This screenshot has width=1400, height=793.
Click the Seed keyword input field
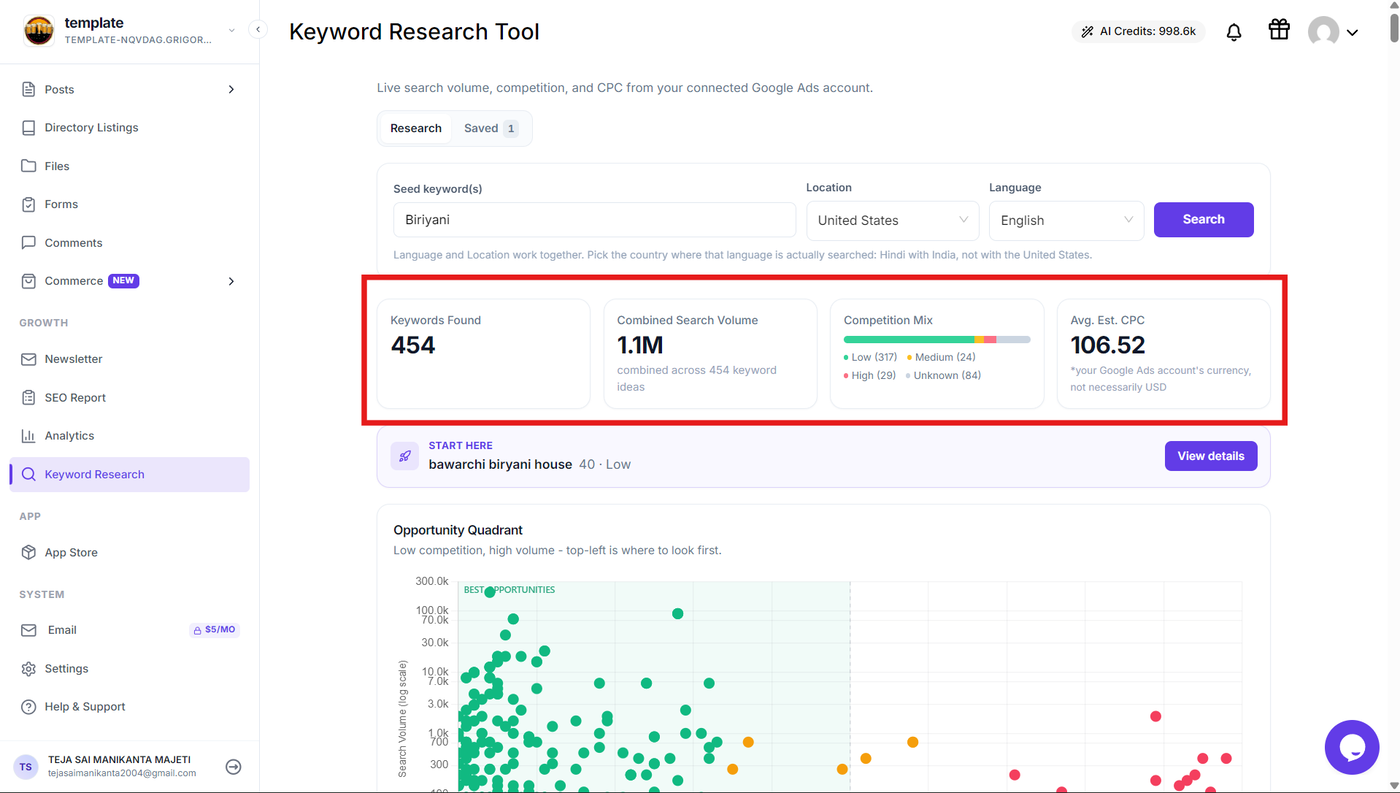594,220
